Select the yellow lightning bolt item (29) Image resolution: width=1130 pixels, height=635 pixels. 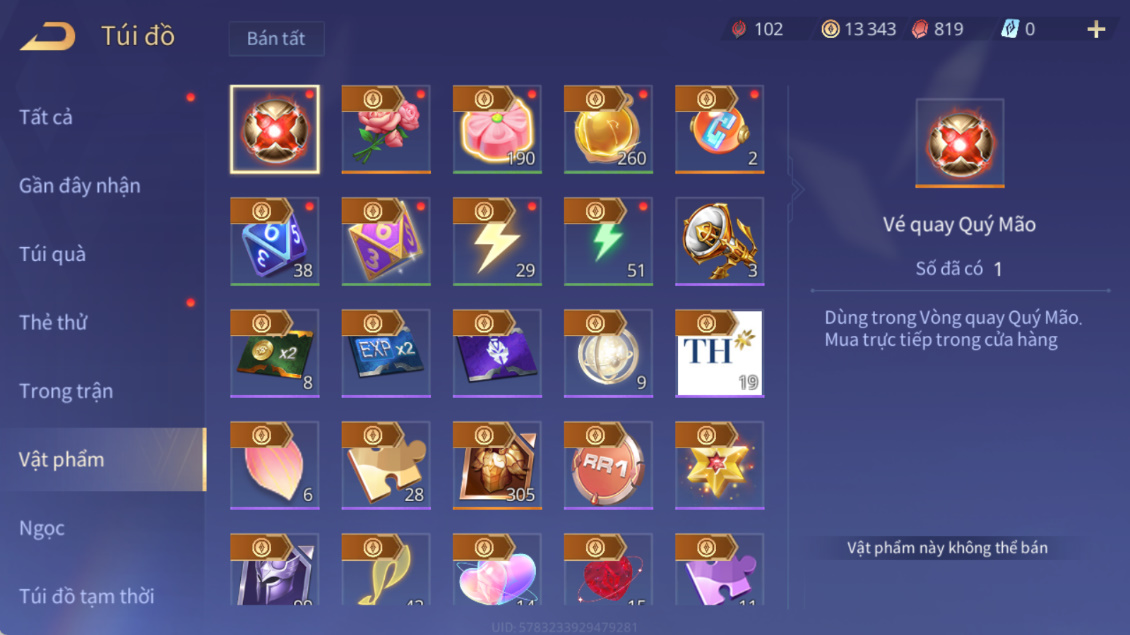click(497, 241)
